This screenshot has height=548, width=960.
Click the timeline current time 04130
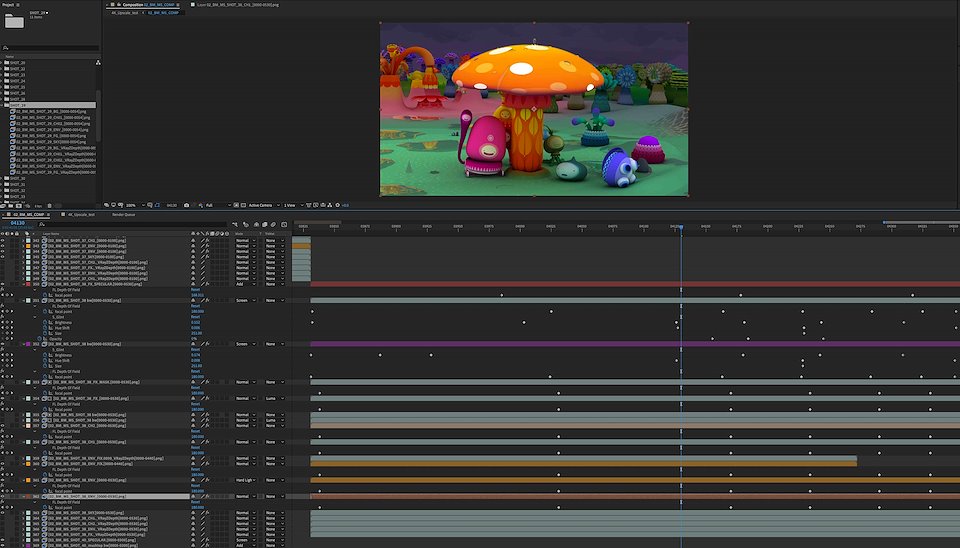tap(18, 223)
